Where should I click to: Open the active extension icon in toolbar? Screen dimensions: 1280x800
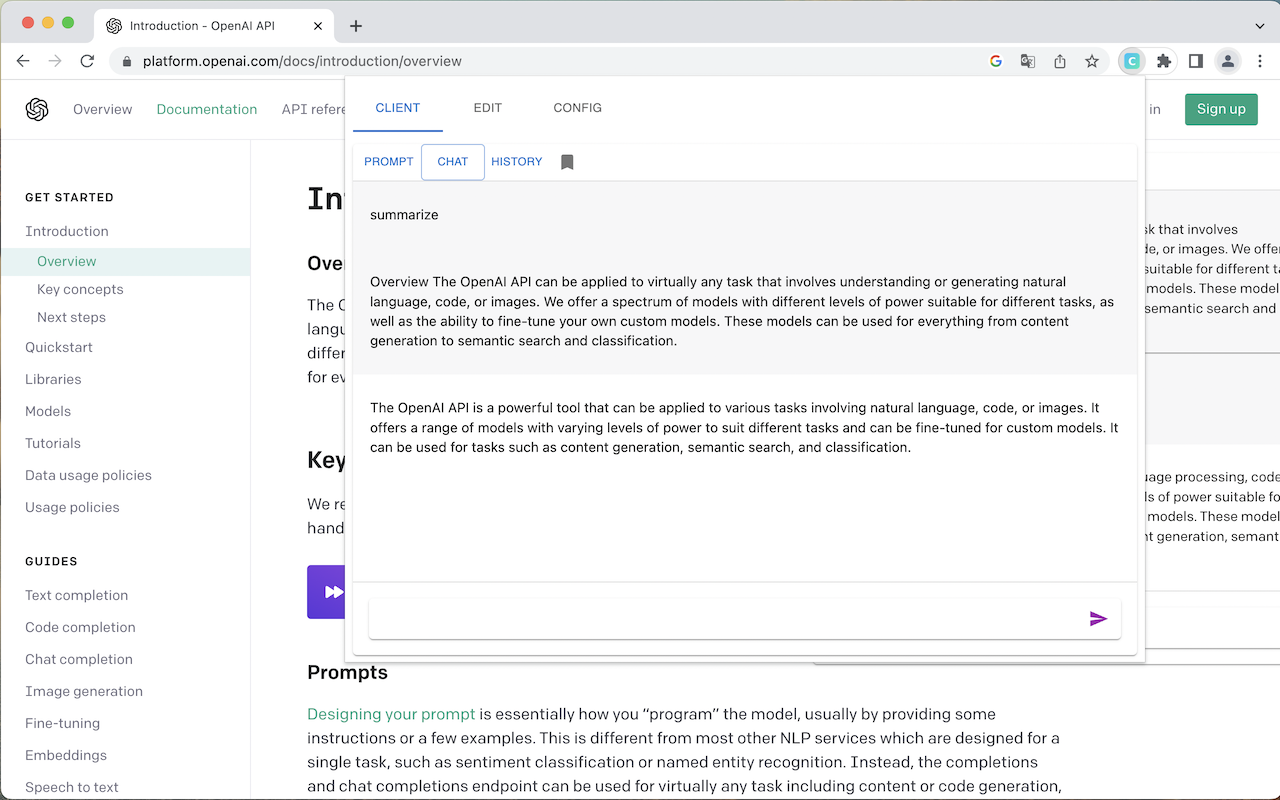click(x=1131, y=61)
